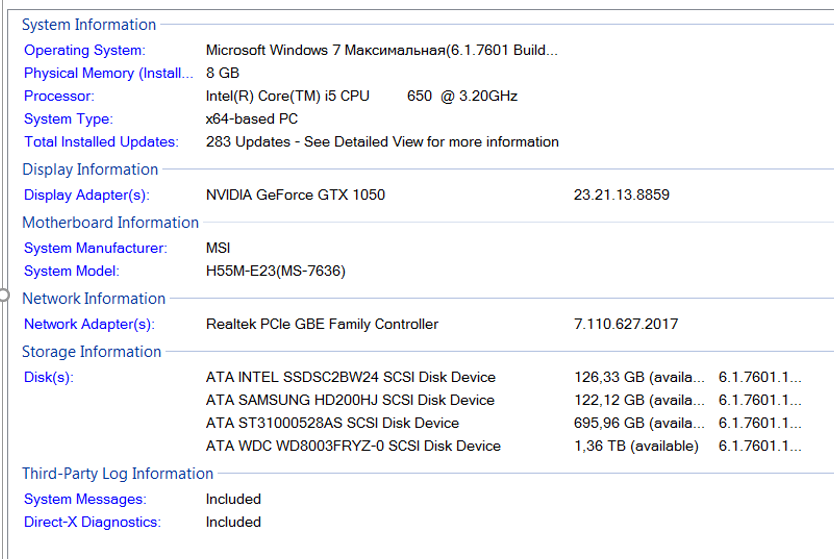Click the NVIDIA GeForce GTX 1050 entry
Screen dimensions: 834x559
295,195
